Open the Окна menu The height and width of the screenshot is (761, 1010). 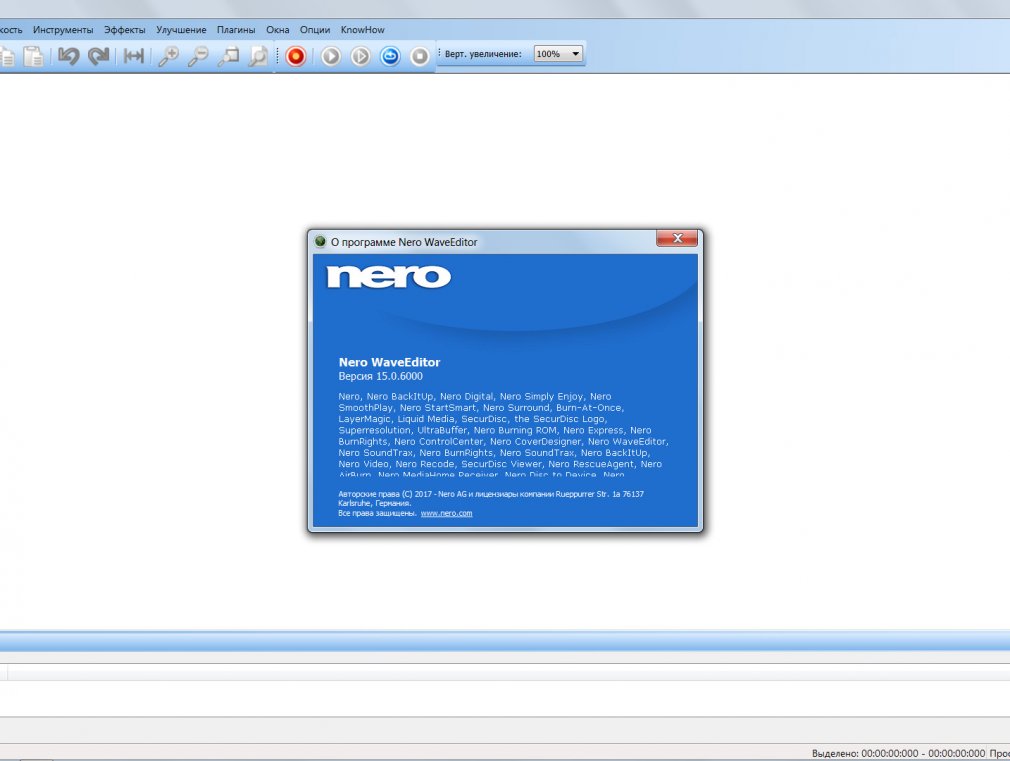click(278, 30)
